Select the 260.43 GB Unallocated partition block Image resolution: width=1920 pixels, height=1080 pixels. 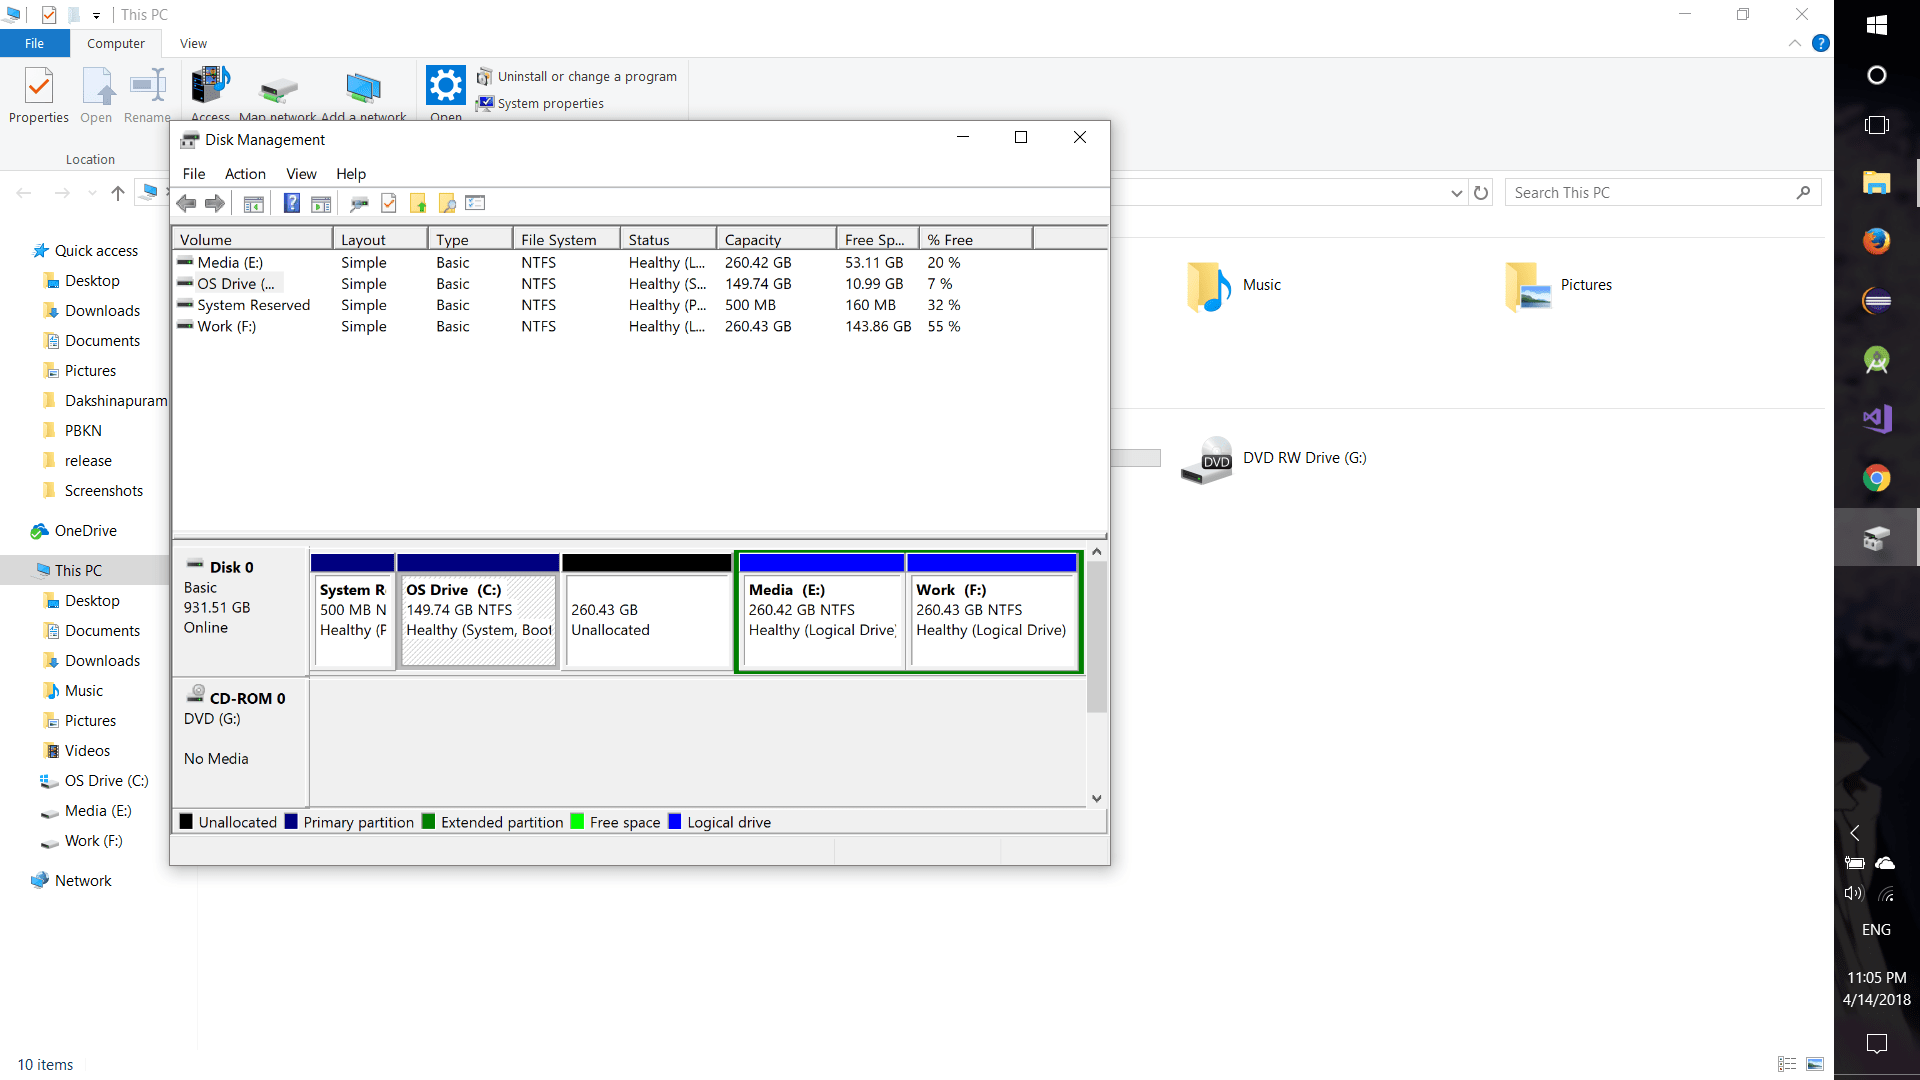(x=647, y=620)
